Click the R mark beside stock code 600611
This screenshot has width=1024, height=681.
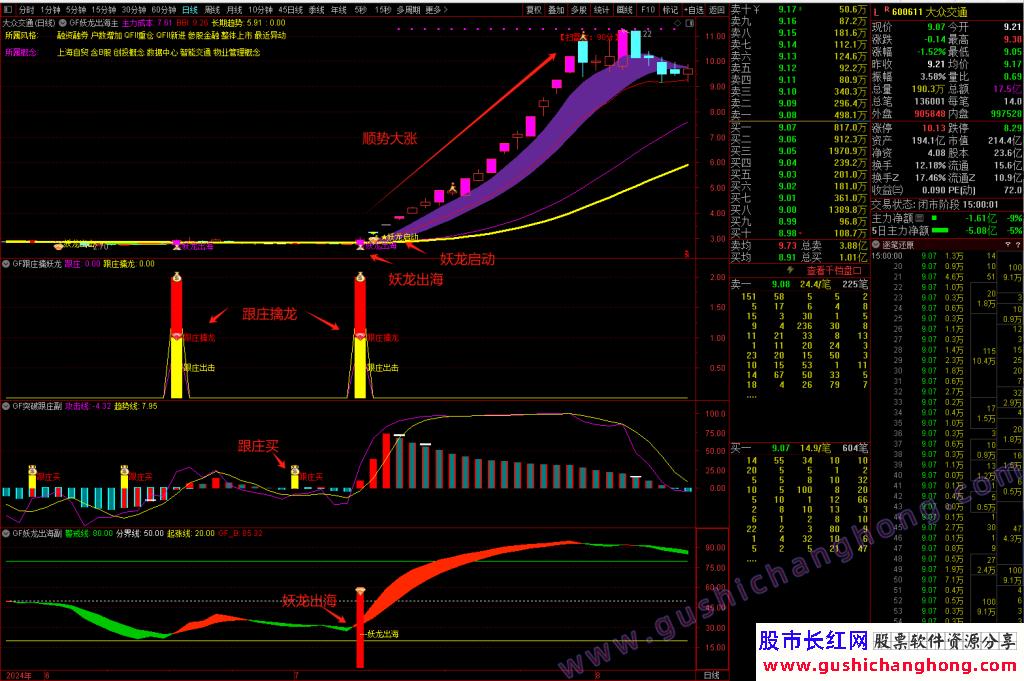pyautogui.click(x=887, y=10)
